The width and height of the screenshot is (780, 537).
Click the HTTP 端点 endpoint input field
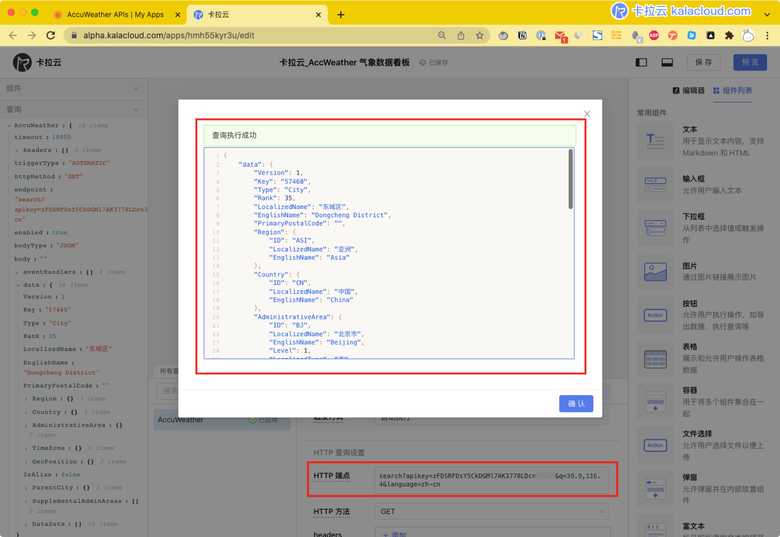tap(492, 480)
